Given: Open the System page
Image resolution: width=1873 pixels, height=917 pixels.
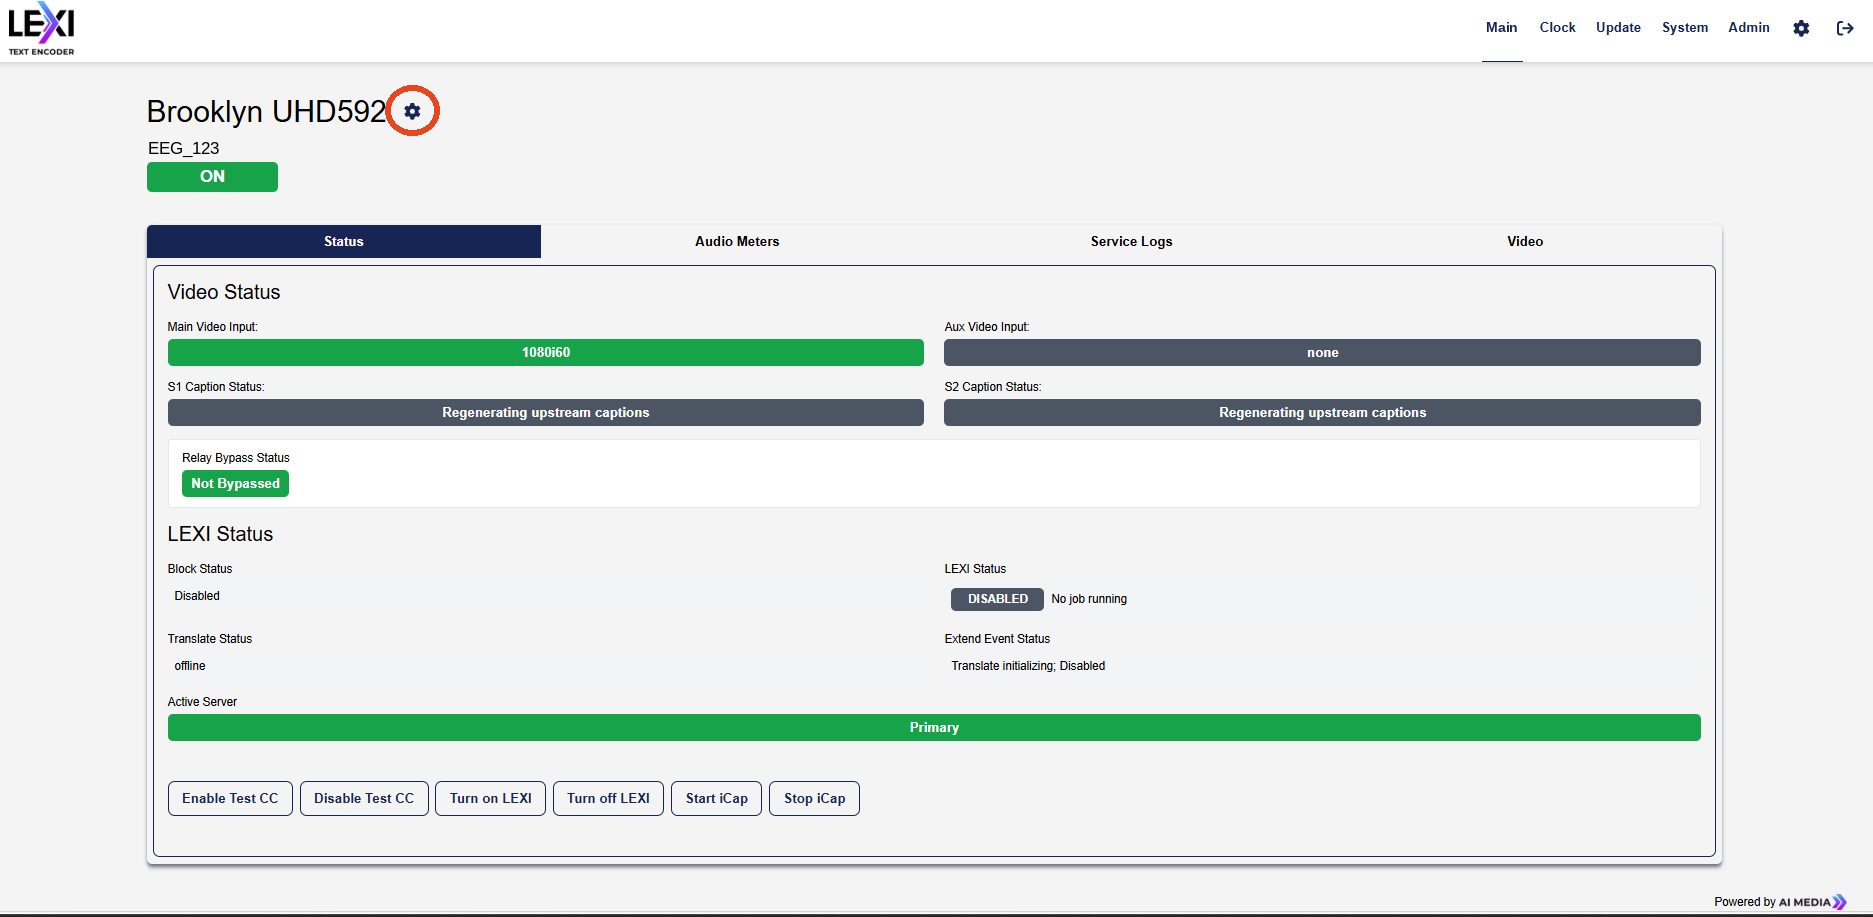Looking at the screenshot, I should [1685, 28].
